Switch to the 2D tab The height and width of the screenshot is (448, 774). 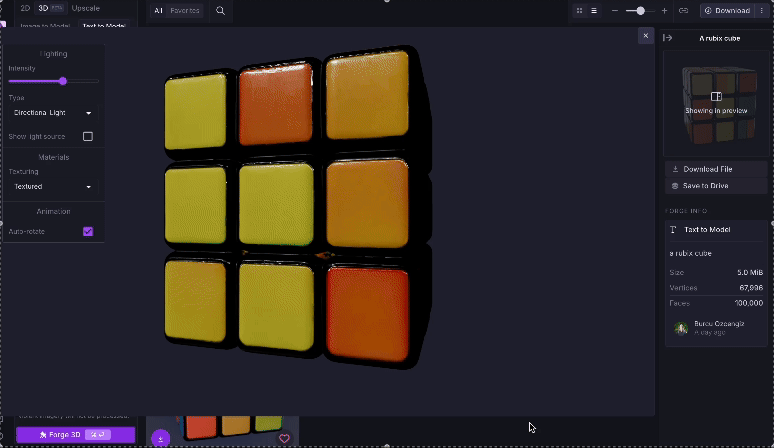pyautogui.click(x=25, y=8)
